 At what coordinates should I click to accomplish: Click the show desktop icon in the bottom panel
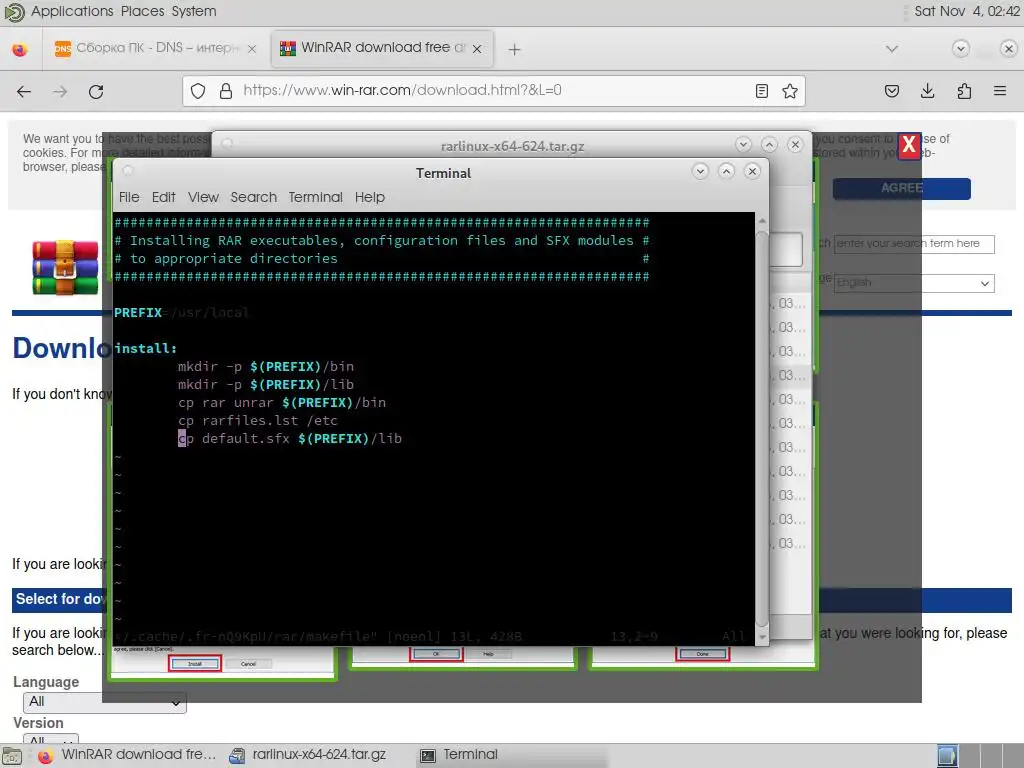pyautogui.click(x=12, y=756)
